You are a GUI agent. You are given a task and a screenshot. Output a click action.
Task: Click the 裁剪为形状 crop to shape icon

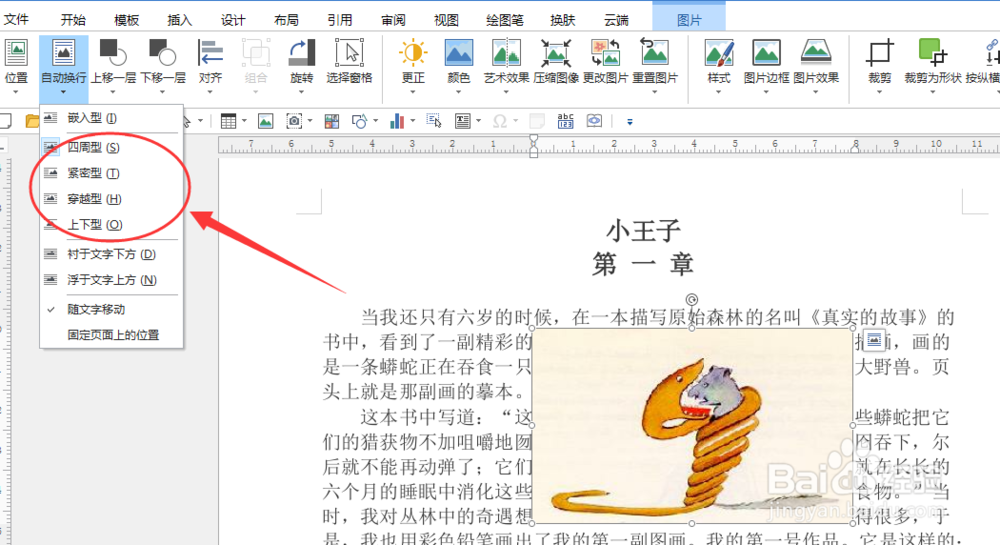pos(932,53)
